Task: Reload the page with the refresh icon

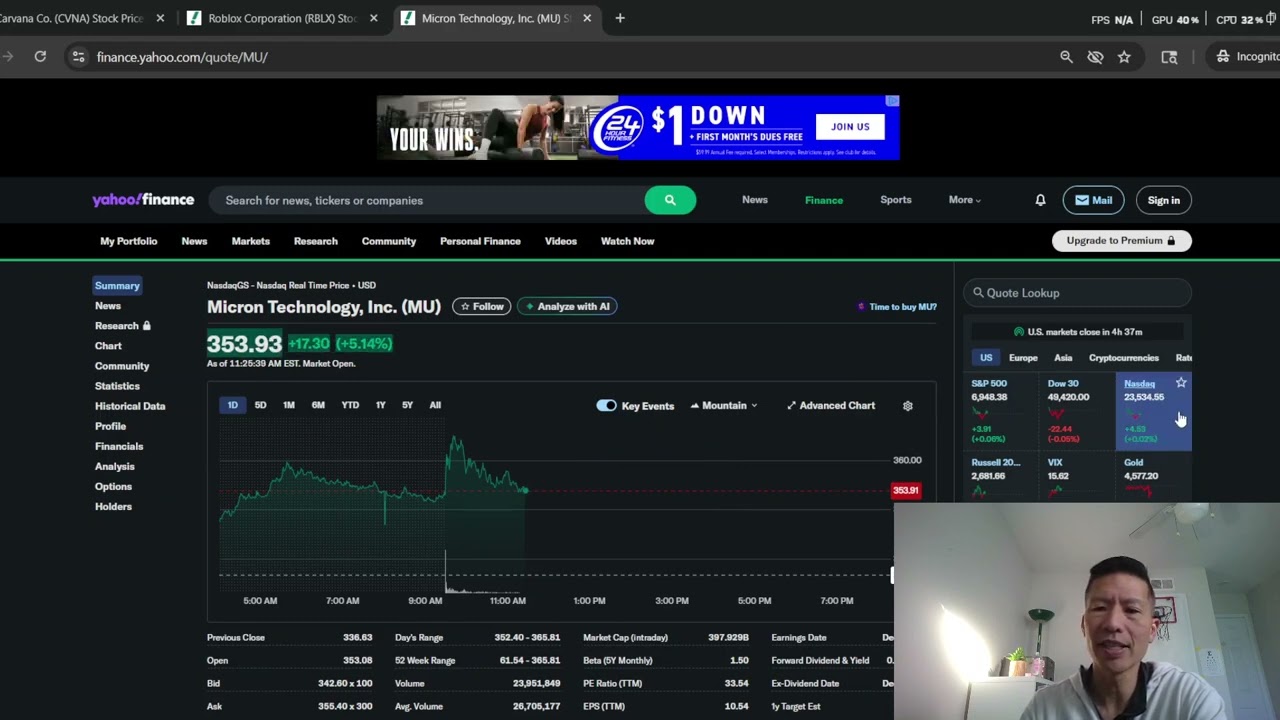Action: click(x=40, y=57)
